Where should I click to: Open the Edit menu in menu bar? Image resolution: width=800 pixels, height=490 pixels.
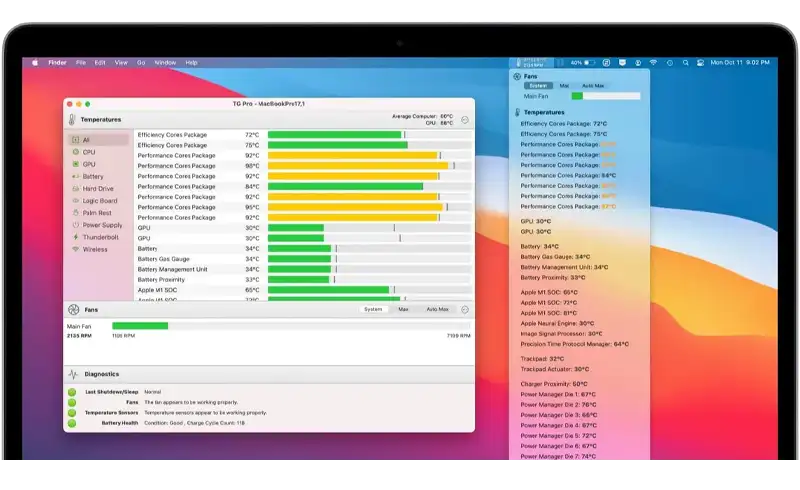(100, 62)
